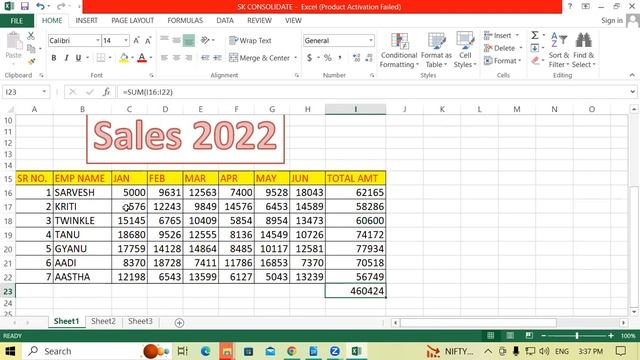
Task: Apply Accounting dollar number format
Action: click(309, 58)
